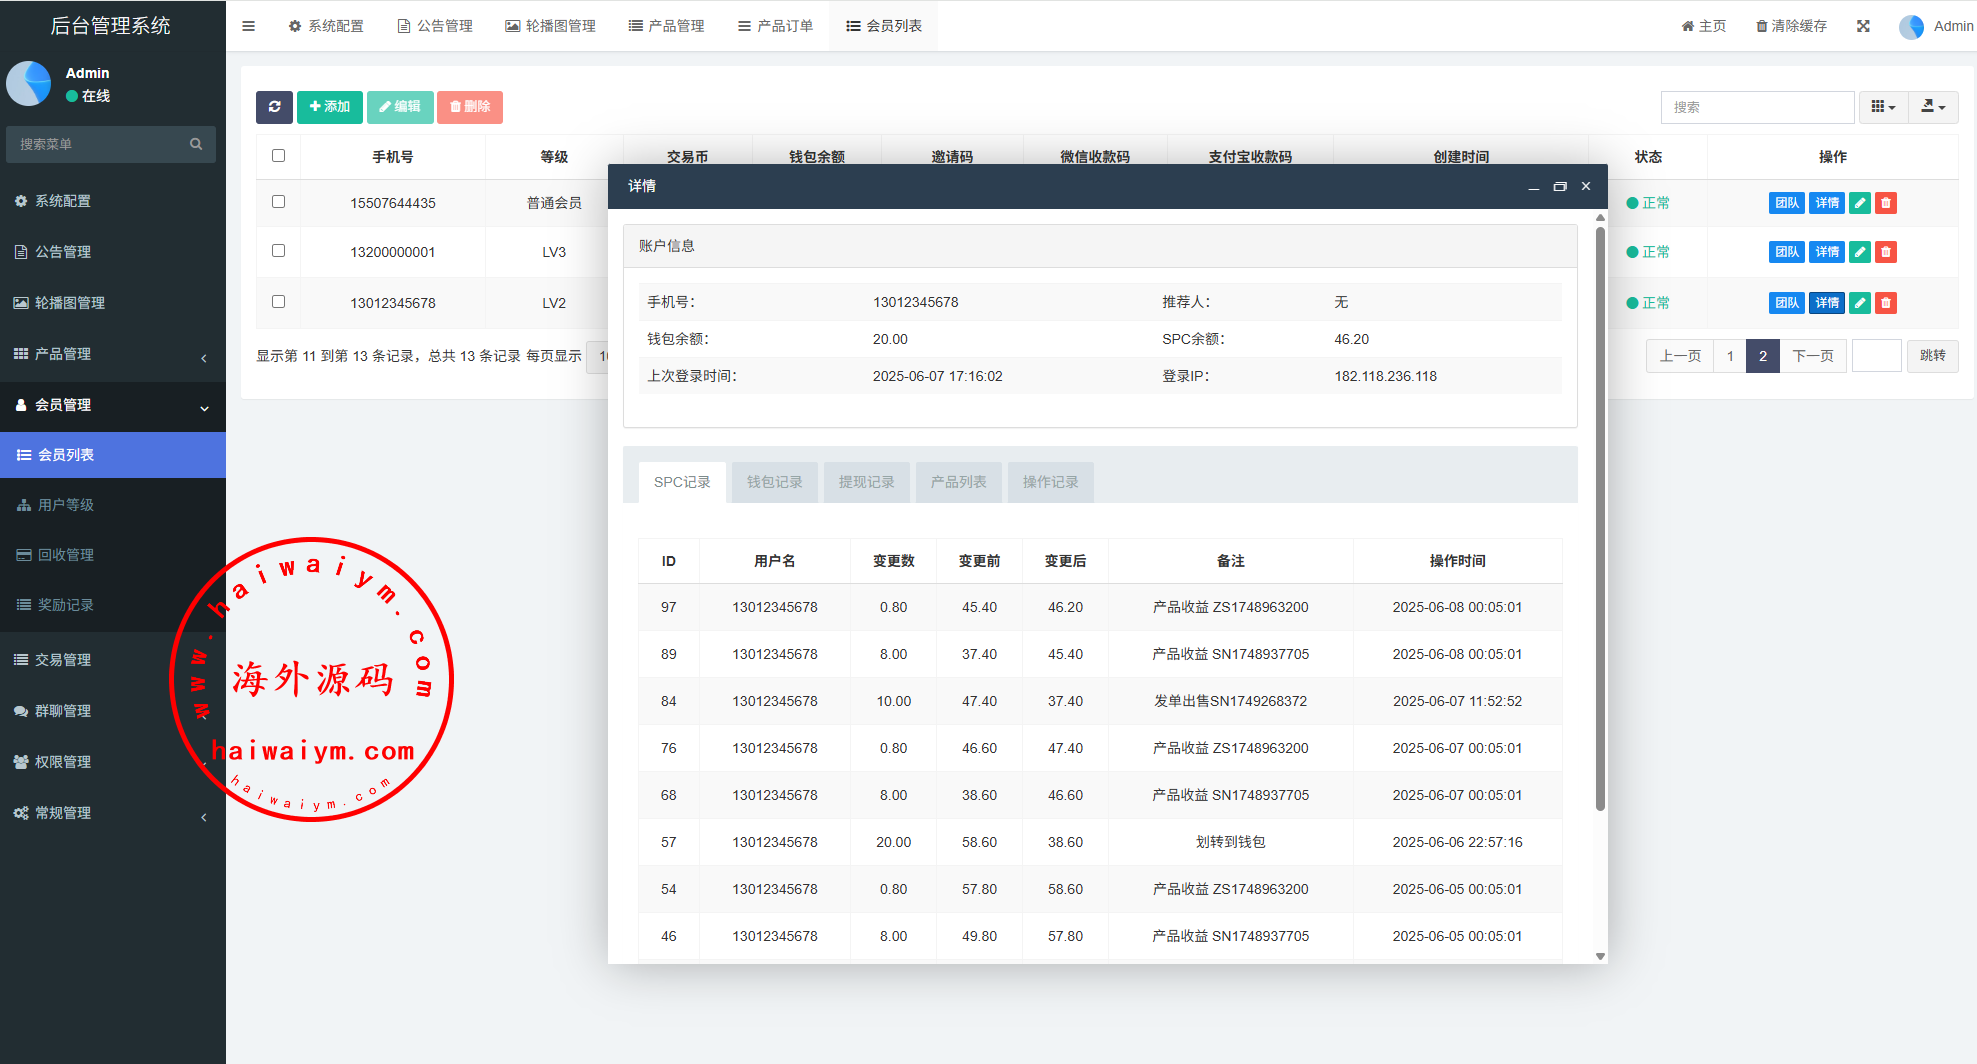Switch to the 钱包记录 tab

(774, 482)
